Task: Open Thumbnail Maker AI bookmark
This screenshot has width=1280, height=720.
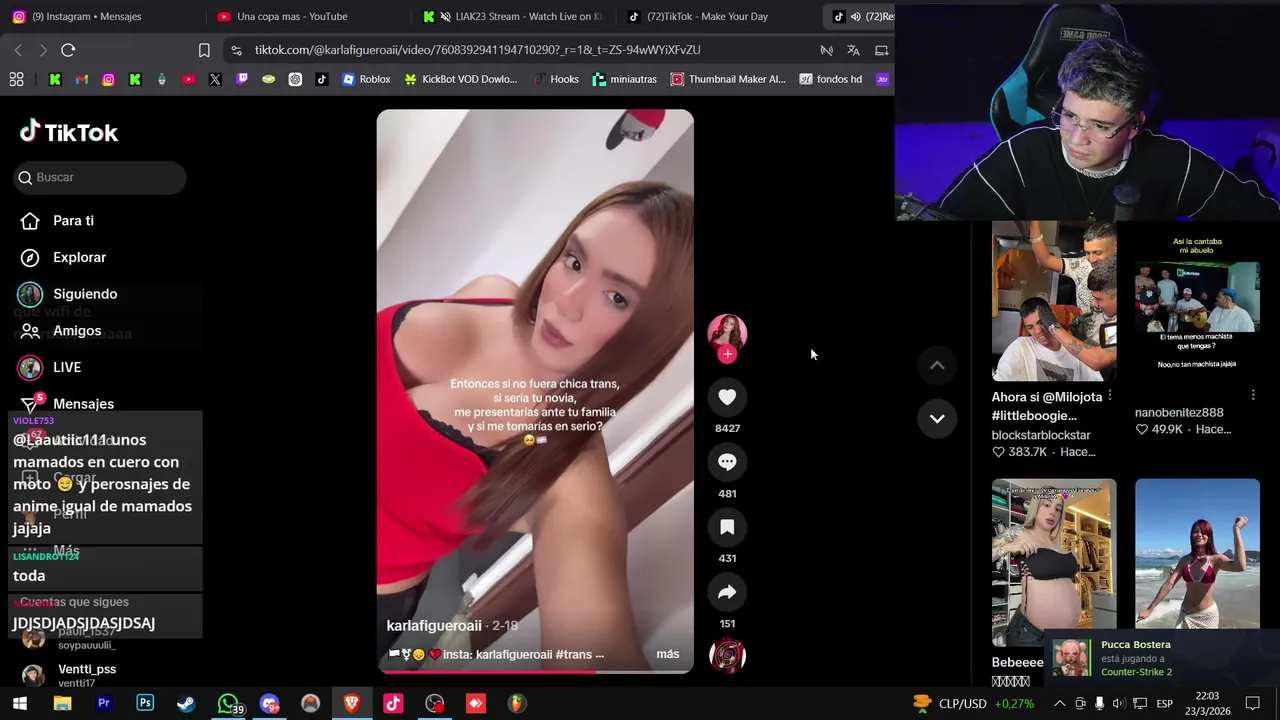Action: click(728, 79)
